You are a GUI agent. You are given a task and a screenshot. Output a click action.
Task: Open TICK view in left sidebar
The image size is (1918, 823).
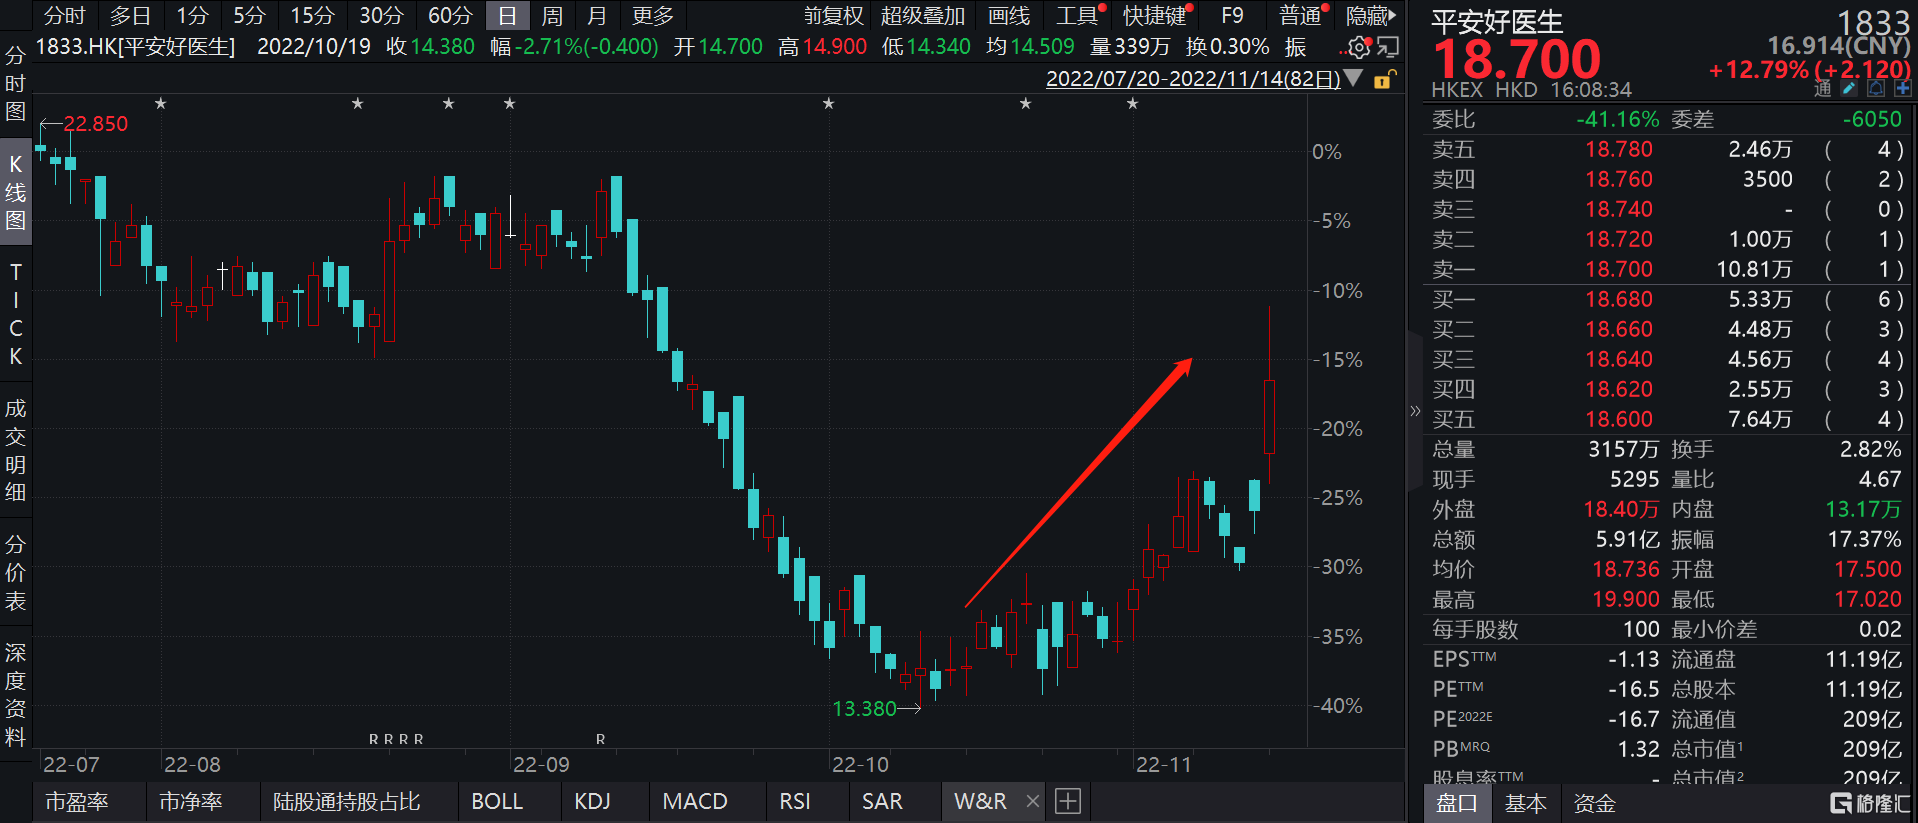15,314
